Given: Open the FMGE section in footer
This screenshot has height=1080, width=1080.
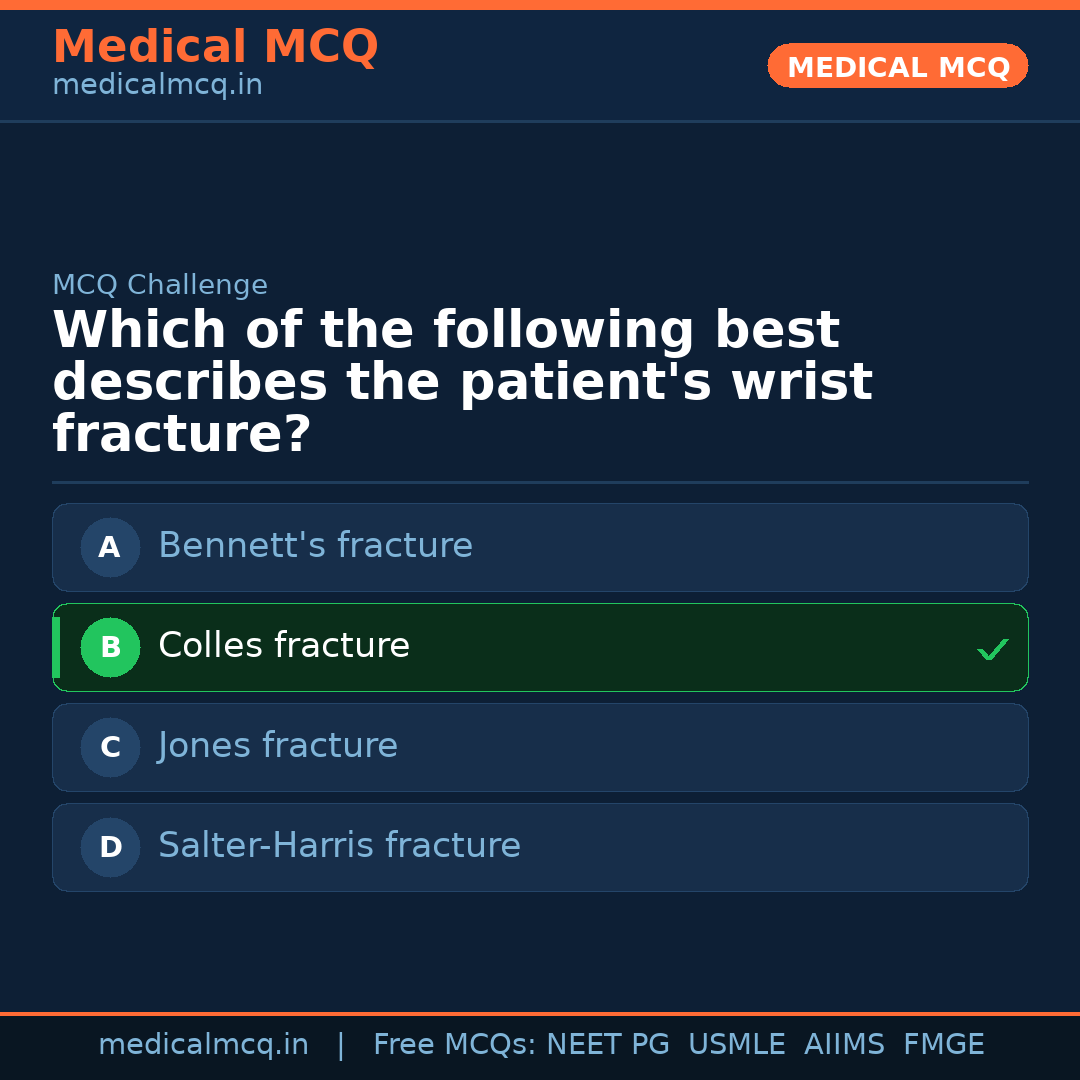Looking at the screenshot, I should tap(943, 1044).
